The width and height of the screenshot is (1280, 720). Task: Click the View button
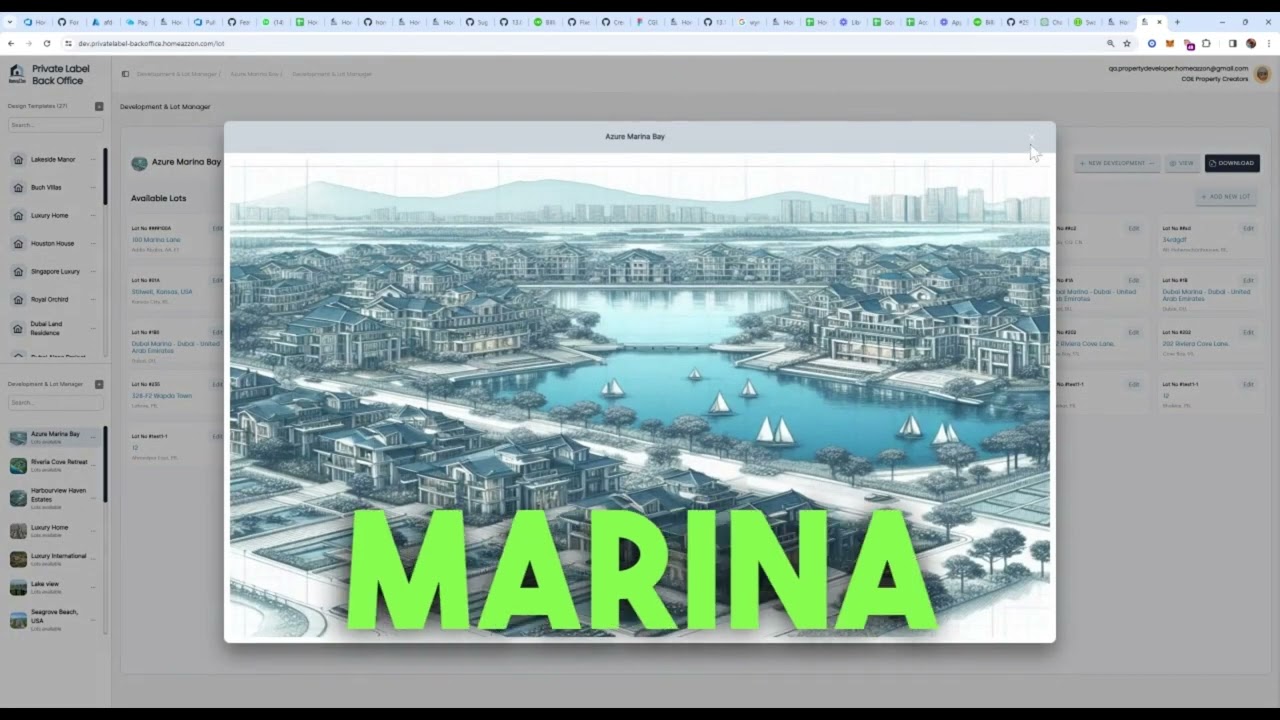(1182, 163)
